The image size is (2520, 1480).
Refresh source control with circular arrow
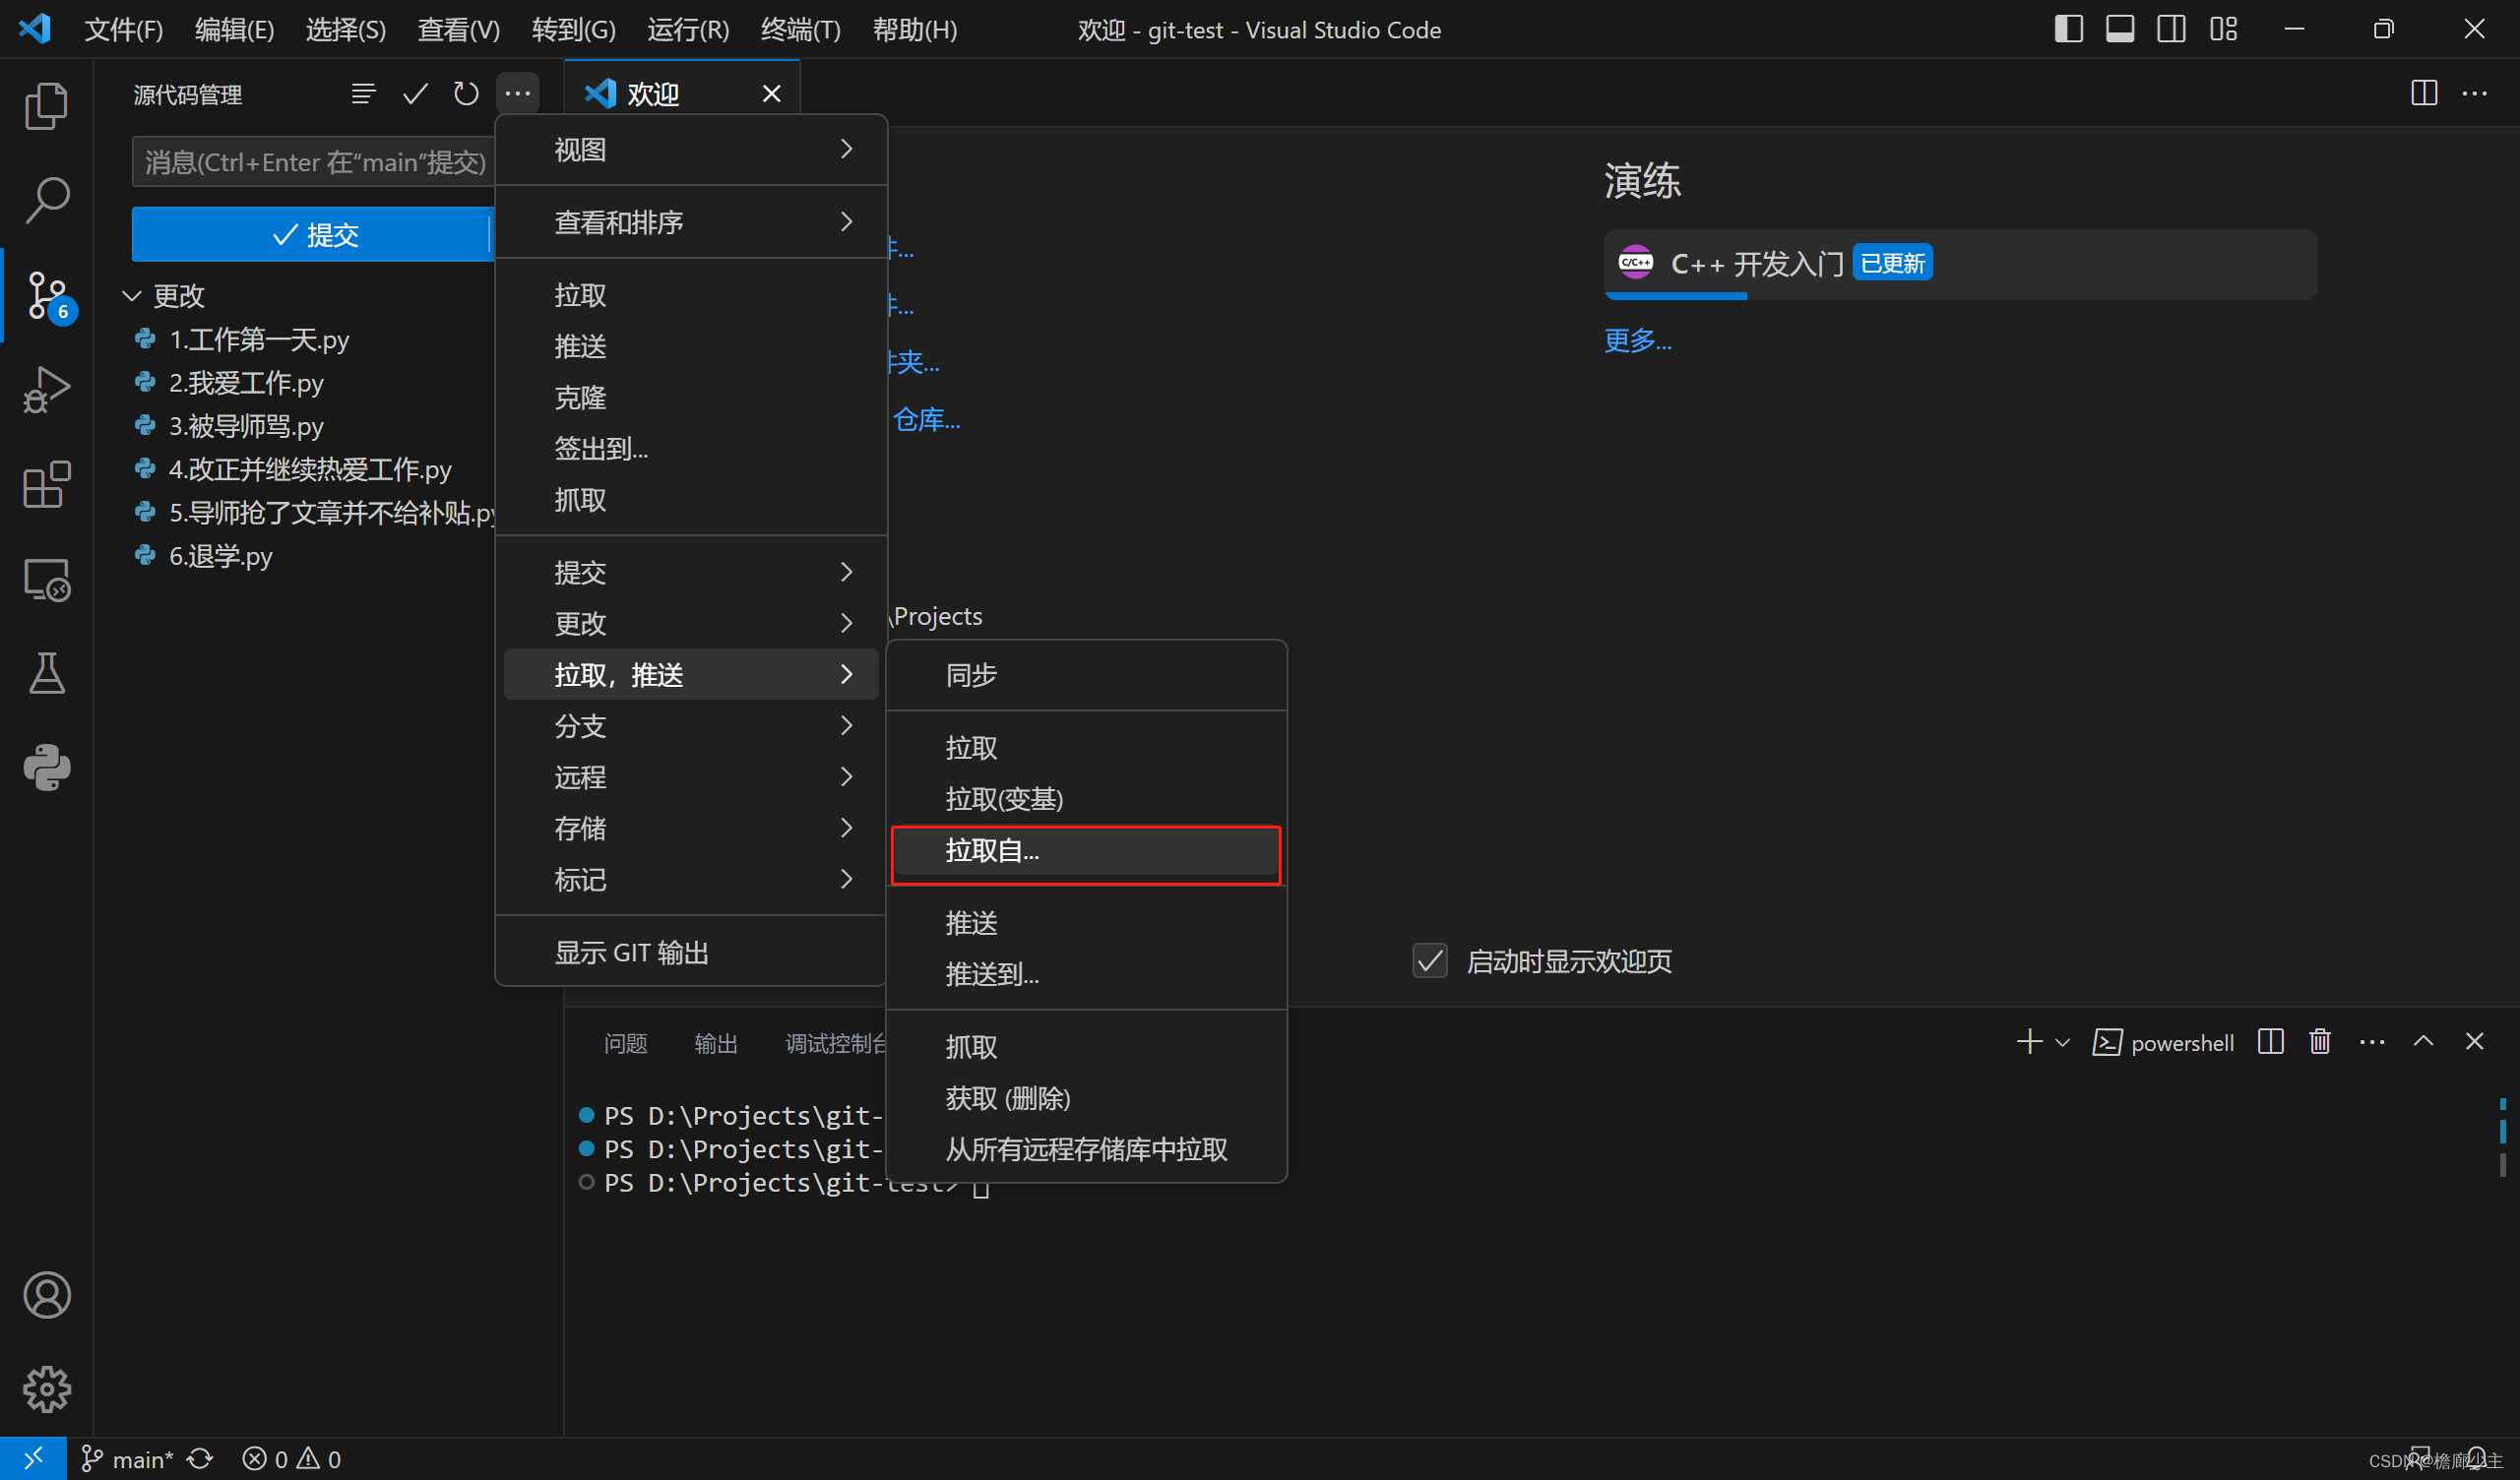(x=466, y=94)
